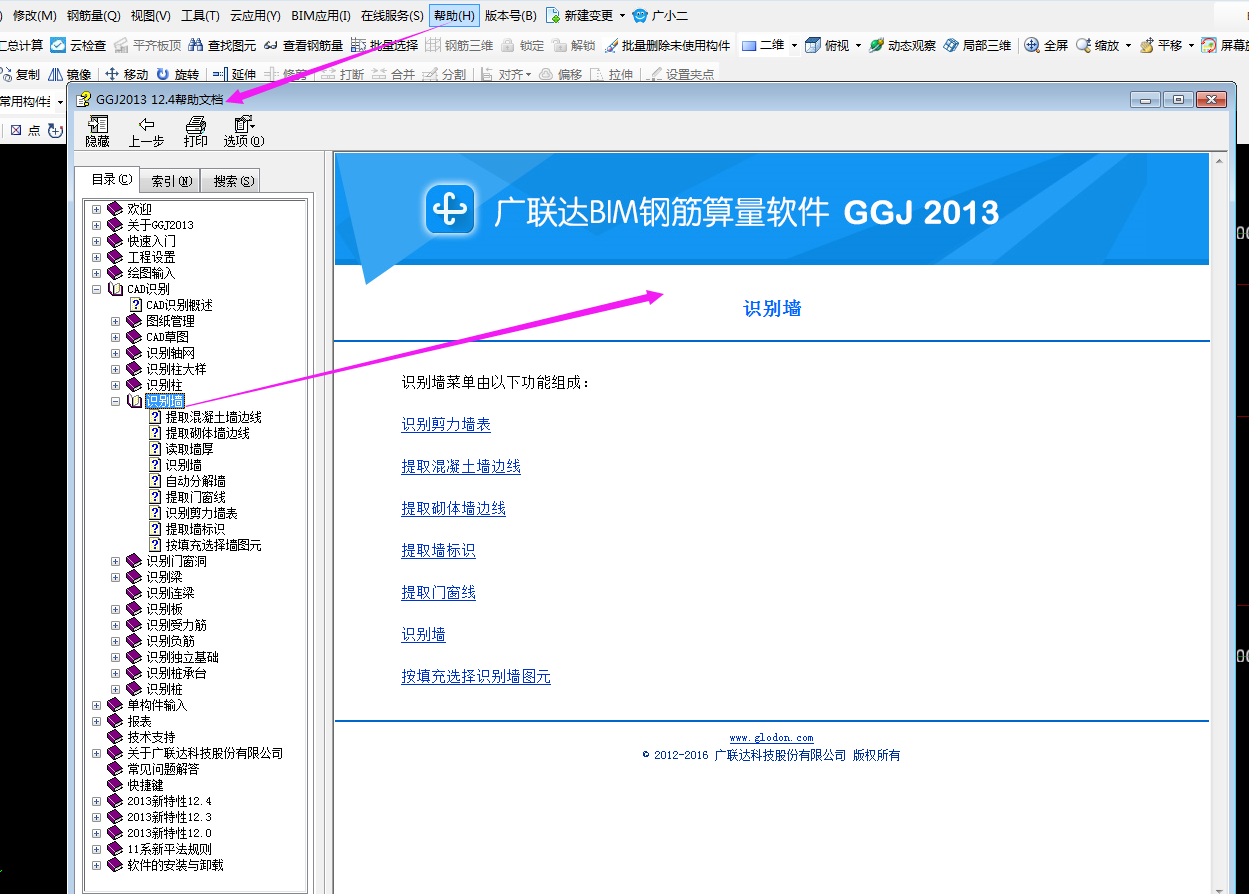The width and height of the screenshot is (1249, 894).
Task: Click the 上一步 back arrow icon
Action: pyautogui.click(x=146, y=124)
